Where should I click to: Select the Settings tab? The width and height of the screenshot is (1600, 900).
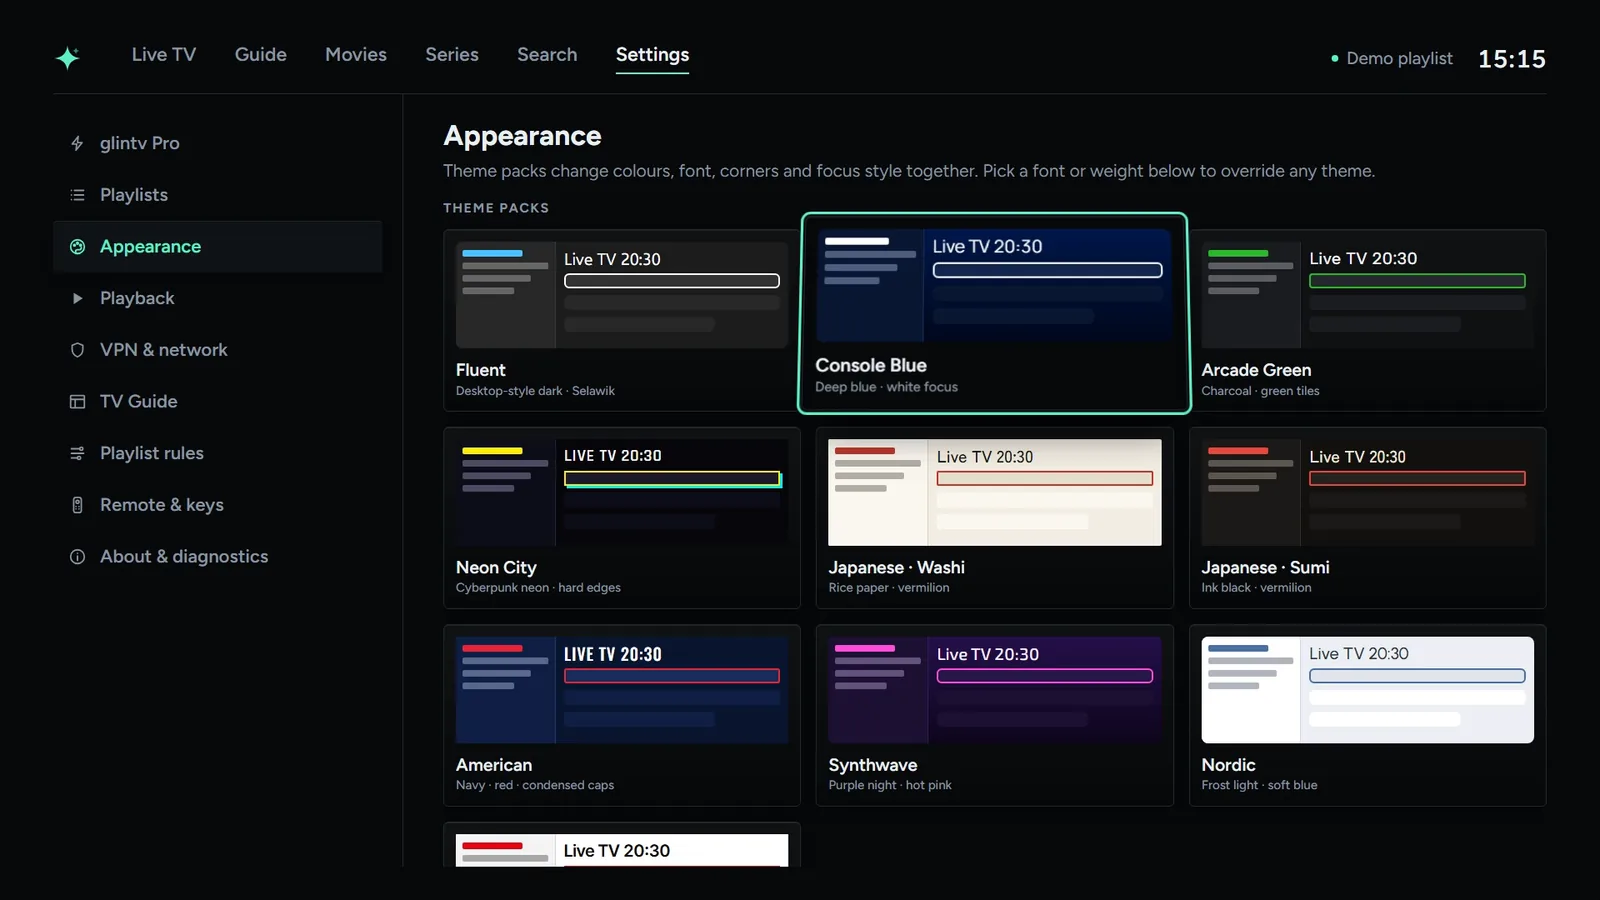pos(652,56)
